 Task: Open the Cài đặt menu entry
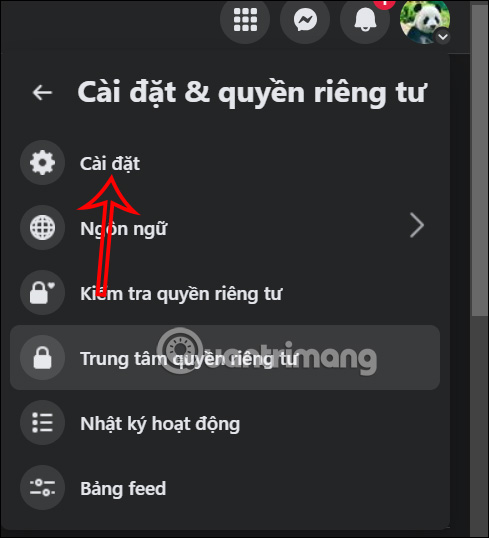tap(225, 163)
